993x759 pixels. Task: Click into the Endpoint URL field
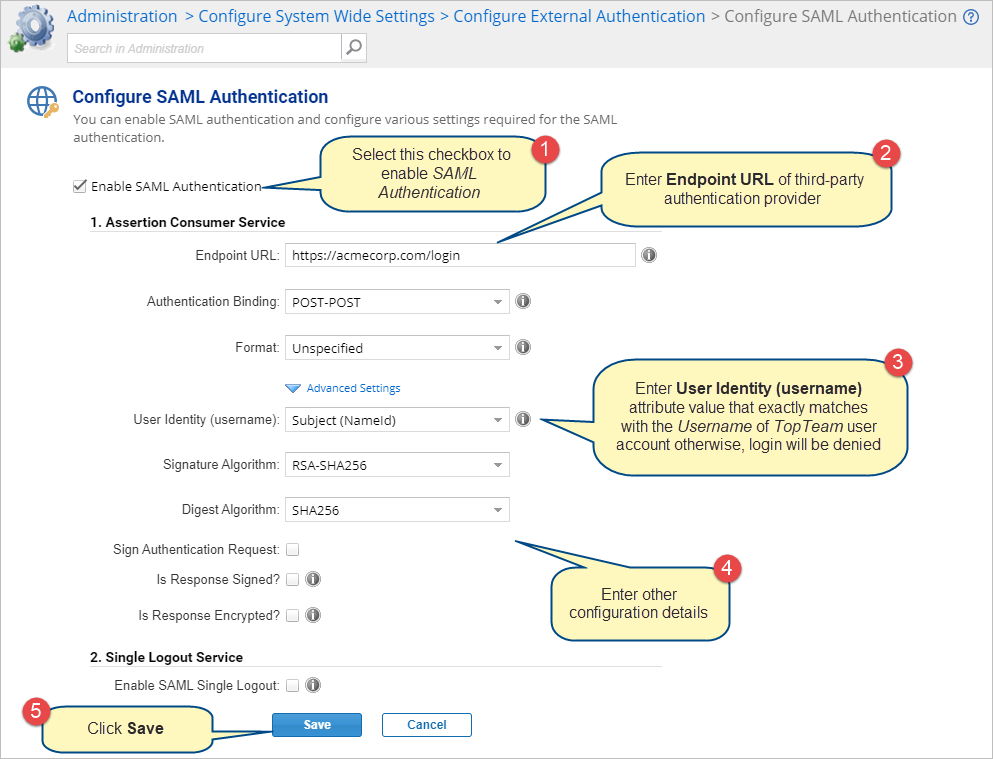point(460,255)
